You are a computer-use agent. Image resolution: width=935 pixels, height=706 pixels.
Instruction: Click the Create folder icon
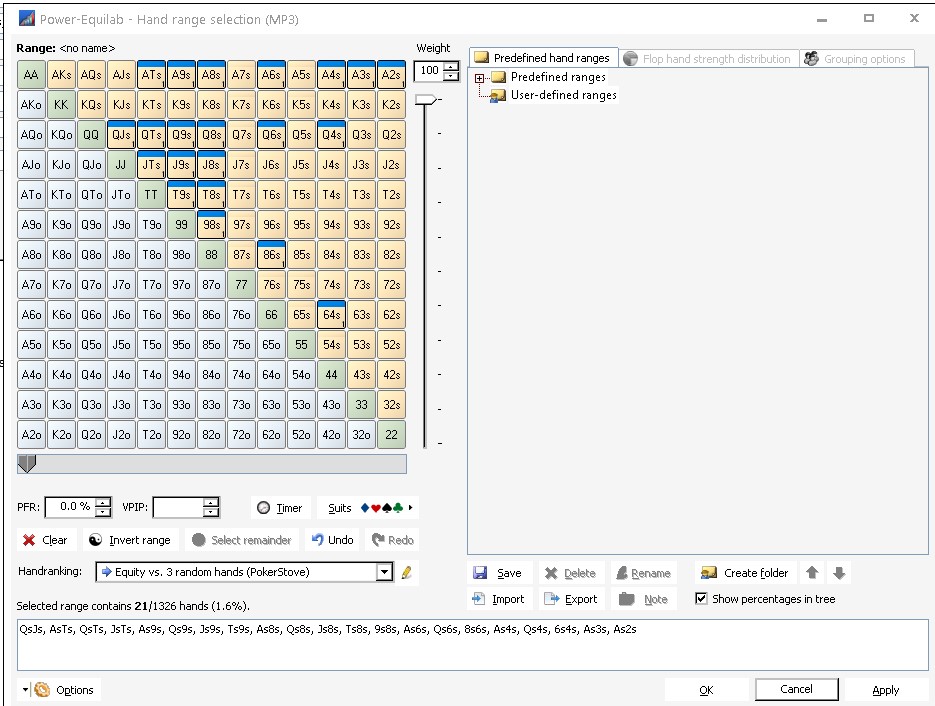click(x=709, y=573)
